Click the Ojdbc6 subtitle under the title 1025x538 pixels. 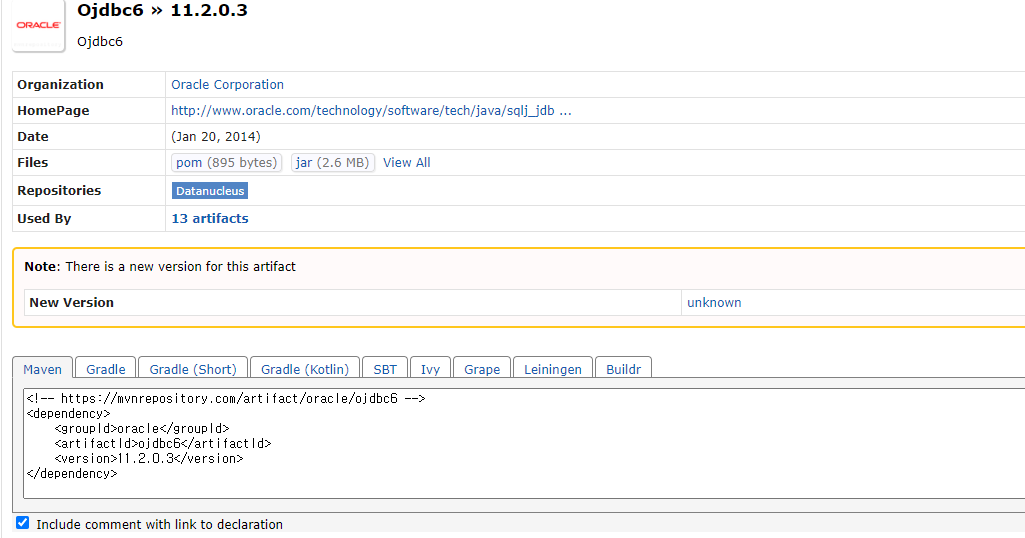[x=99, y=41]
